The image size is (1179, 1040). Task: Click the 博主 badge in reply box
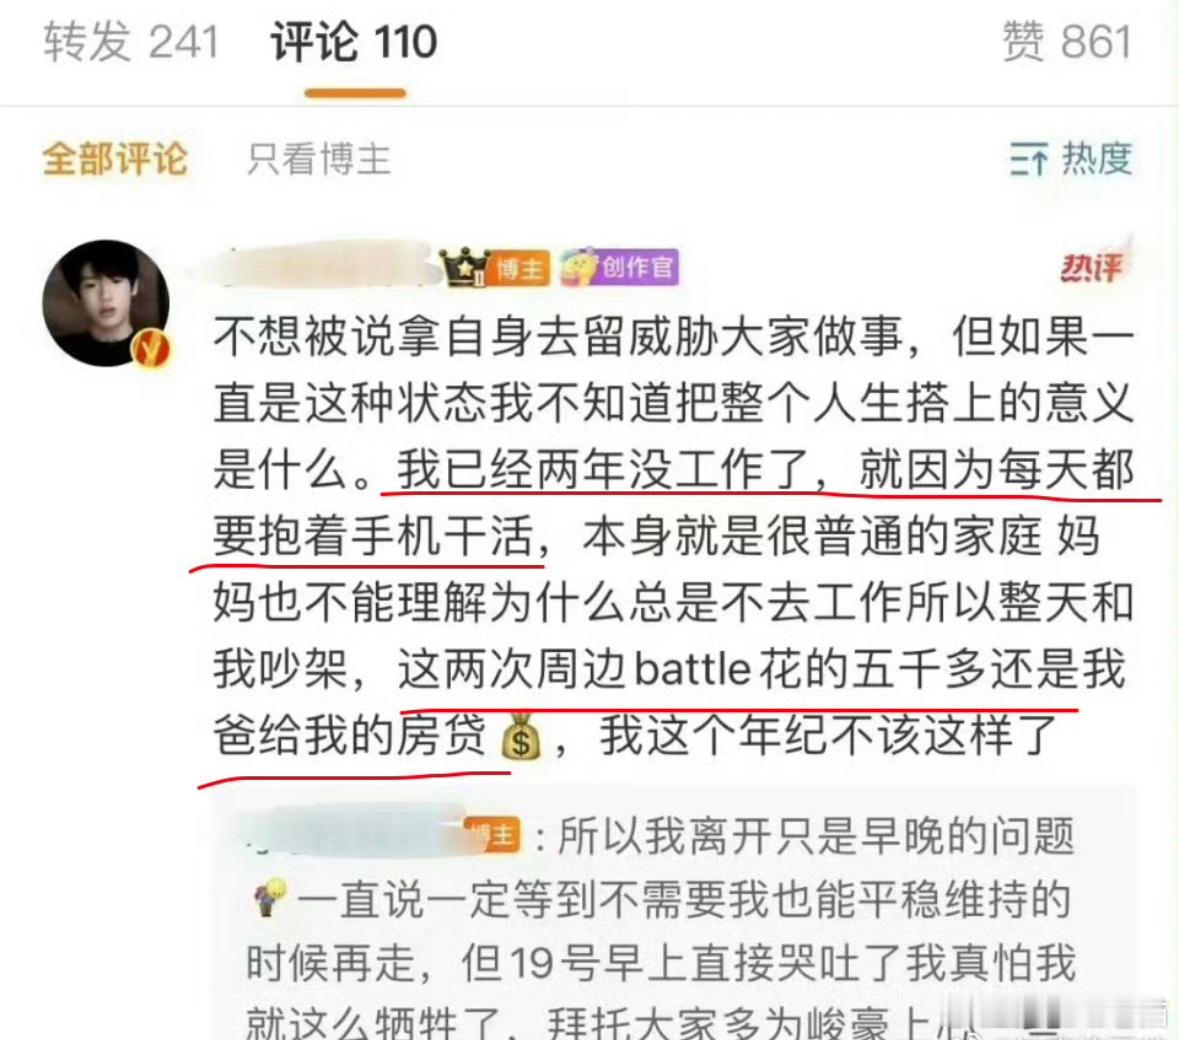click(493, 835)
